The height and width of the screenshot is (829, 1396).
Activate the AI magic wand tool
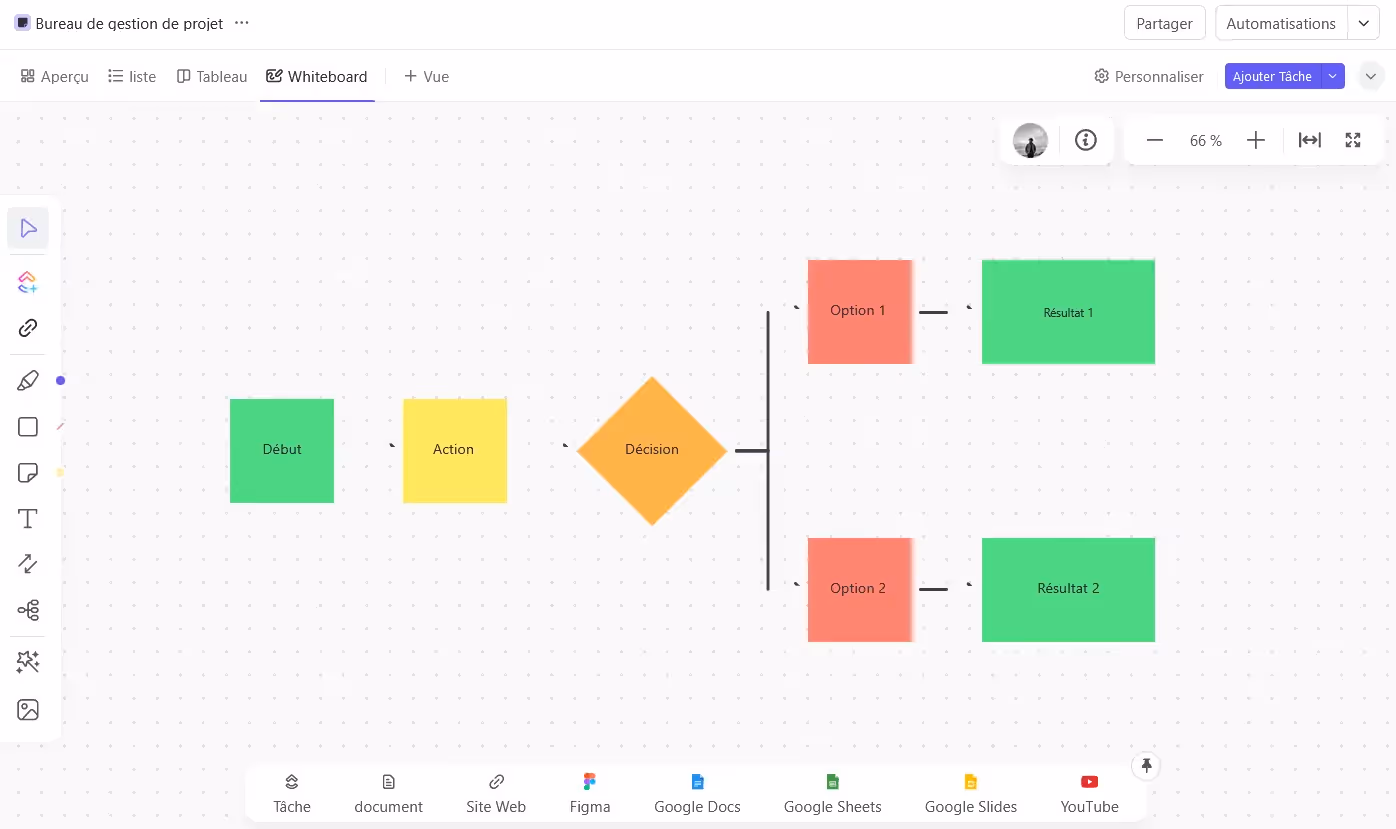coord(28,661)
